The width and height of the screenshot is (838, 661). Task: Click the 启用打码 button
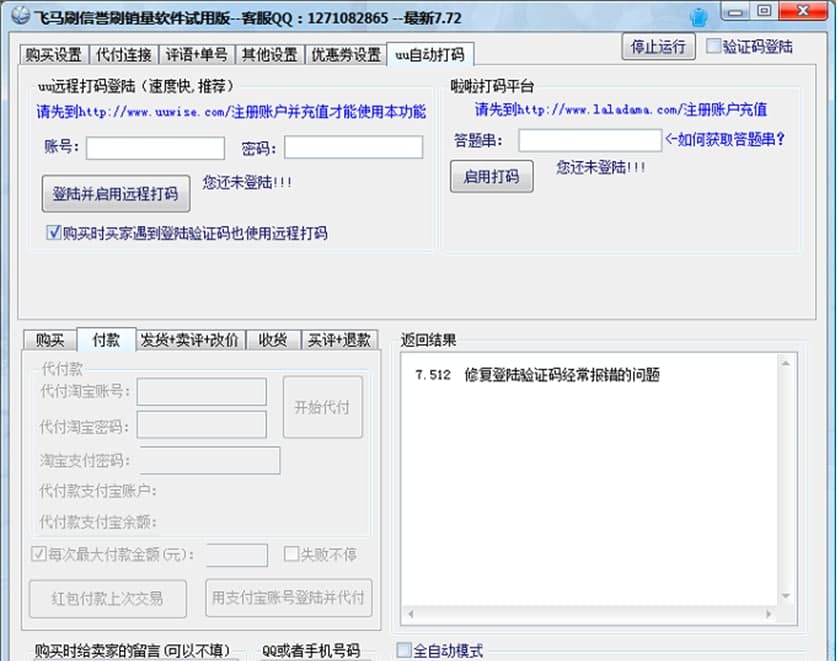coord(491,176)
